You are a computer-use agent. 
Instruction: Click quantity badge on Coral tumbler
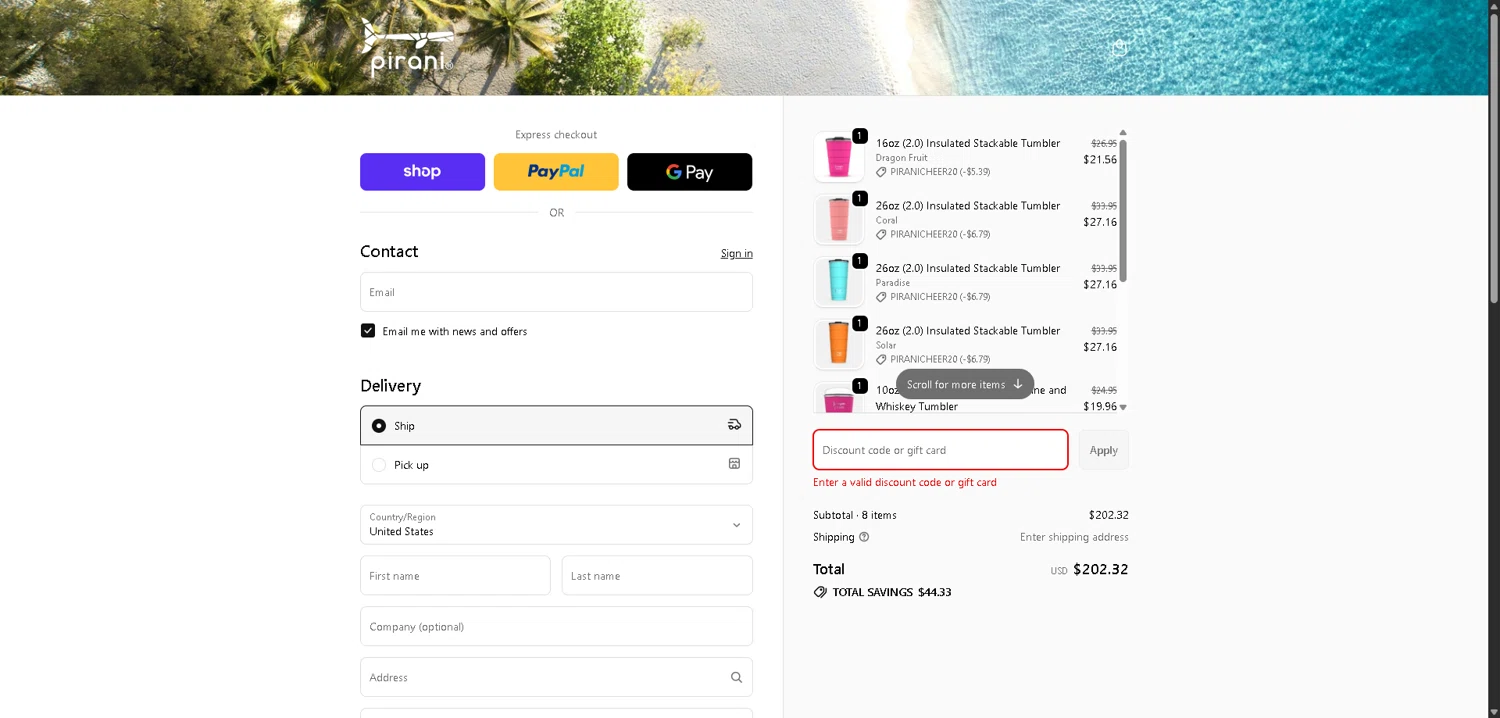pyautogui.click(x=859, y=198)
